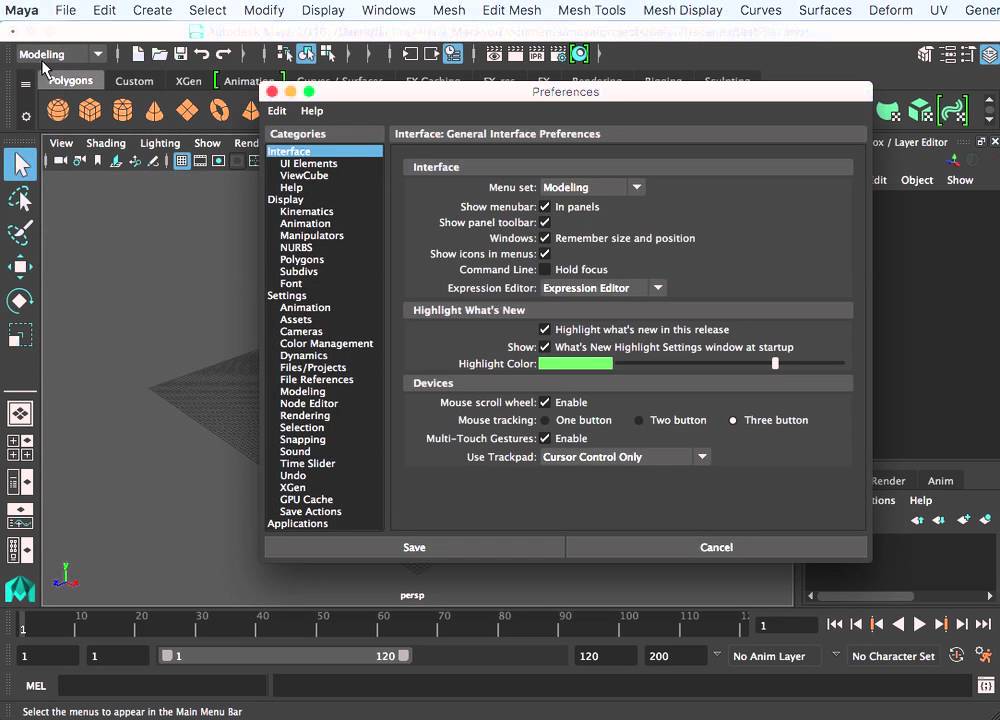Select the Polygons display category
Screen dimensions: 1000x720
[x=302, y=260]
